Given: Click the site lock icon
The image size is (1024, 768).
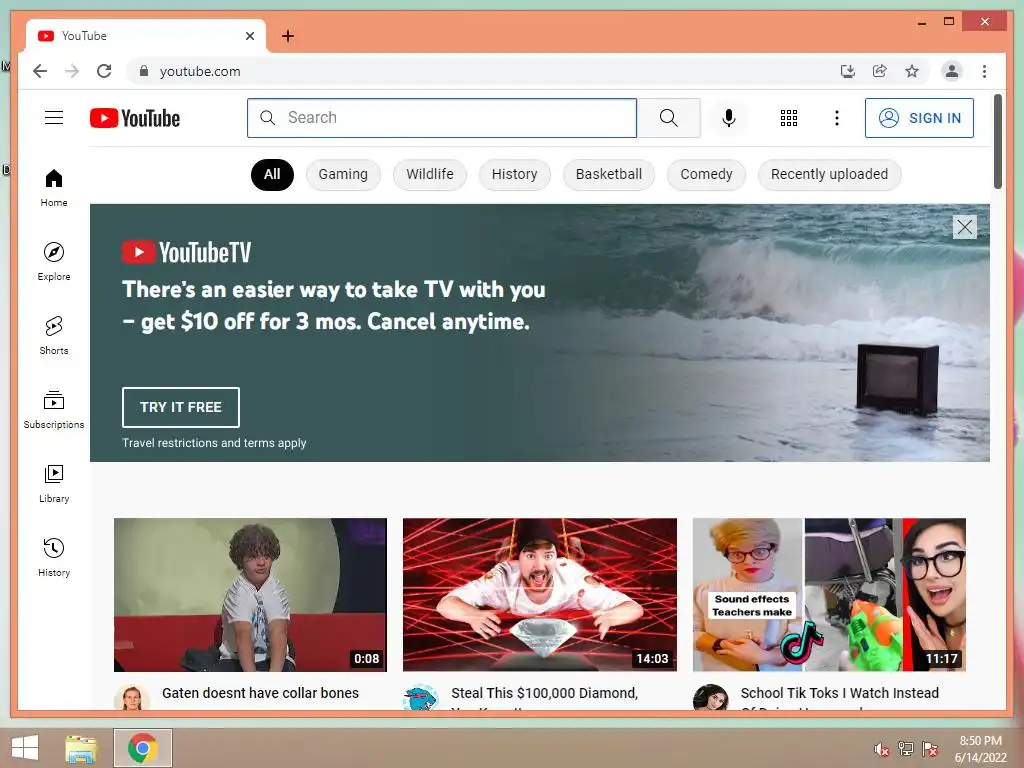Looking at the screenshot, I should click(144, 71).
